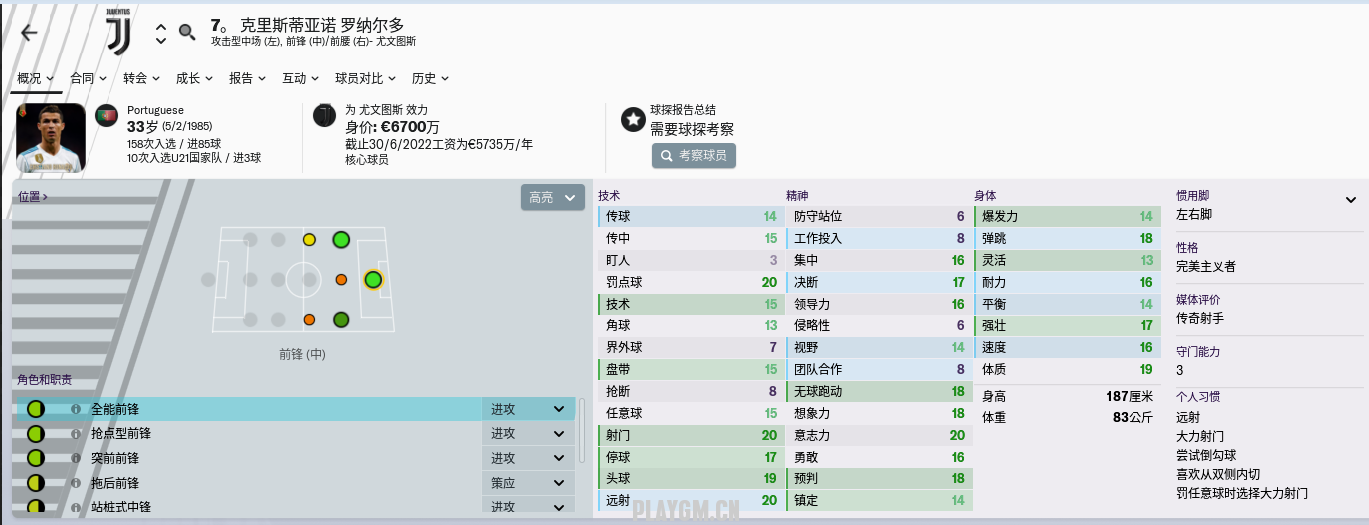Screen dimensions: 1369x525
Task: Go back with the left arrow icon
Action: point(29,32)
